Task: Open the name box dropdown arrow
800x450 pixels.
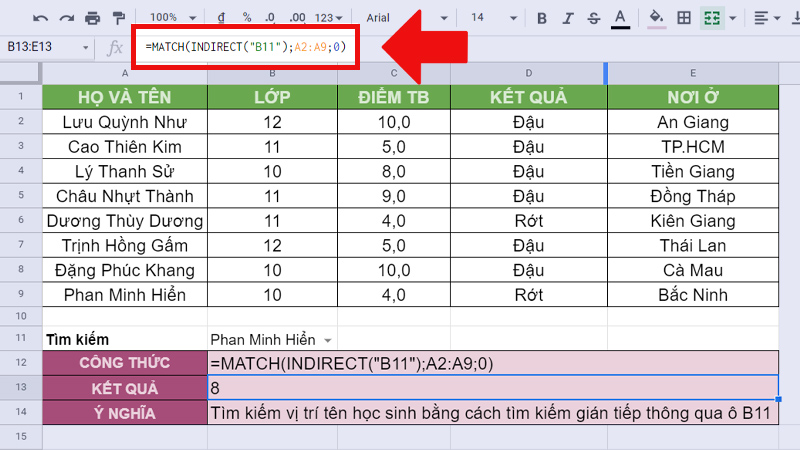Action: pyautogui.click(x=85, y=47)
